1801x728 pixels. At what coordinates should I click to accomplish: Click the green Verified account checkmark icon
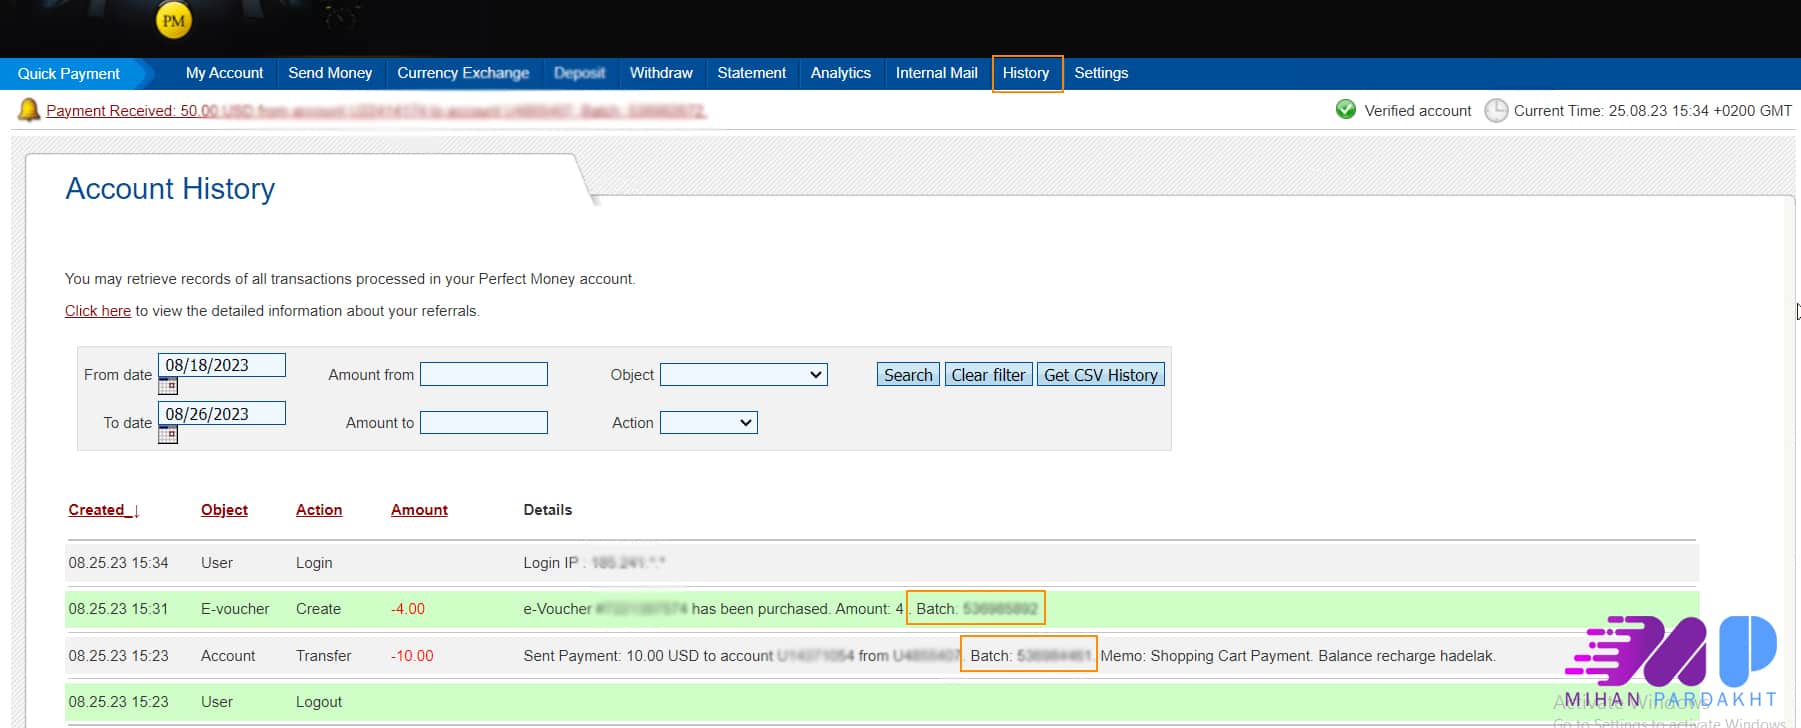[x=1346, y=110]
